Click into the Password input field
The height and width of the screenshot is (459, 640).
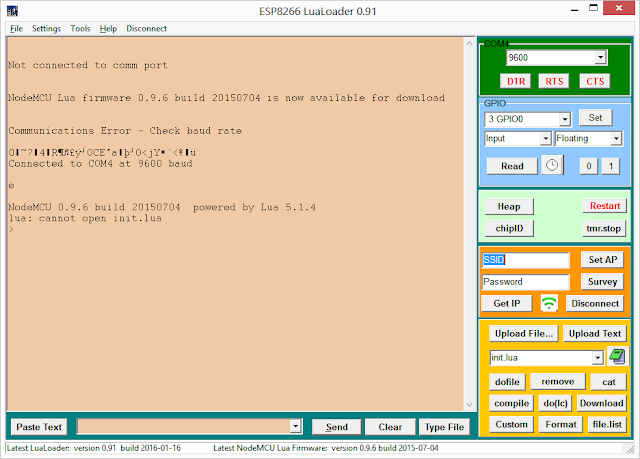coord(526,282)
